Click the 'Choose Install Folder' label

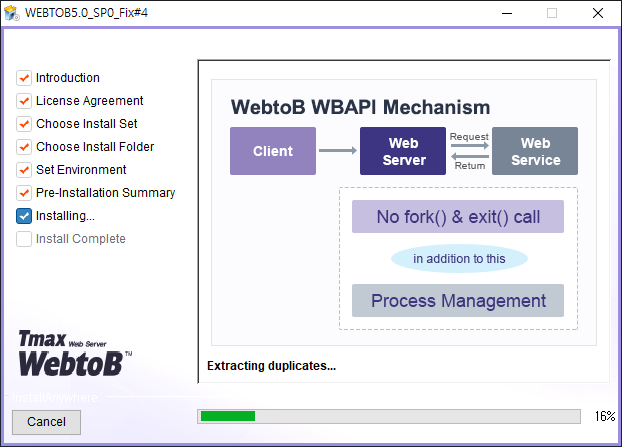(95, 147)
